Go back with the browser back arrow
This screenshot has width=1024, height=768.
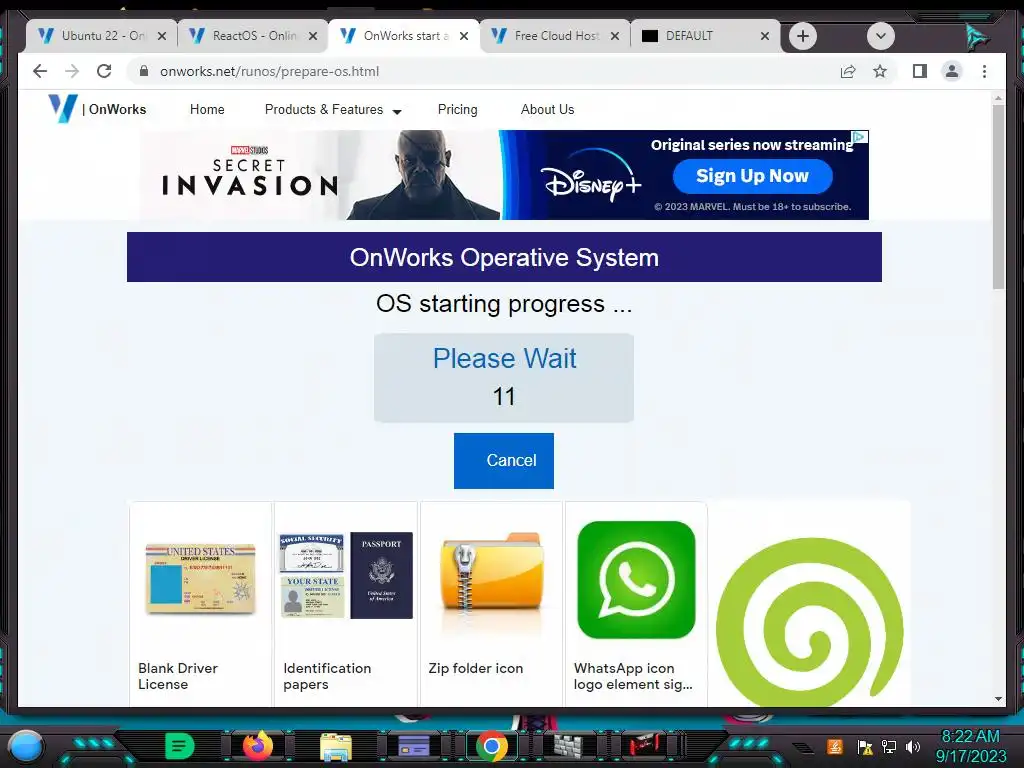40,71
